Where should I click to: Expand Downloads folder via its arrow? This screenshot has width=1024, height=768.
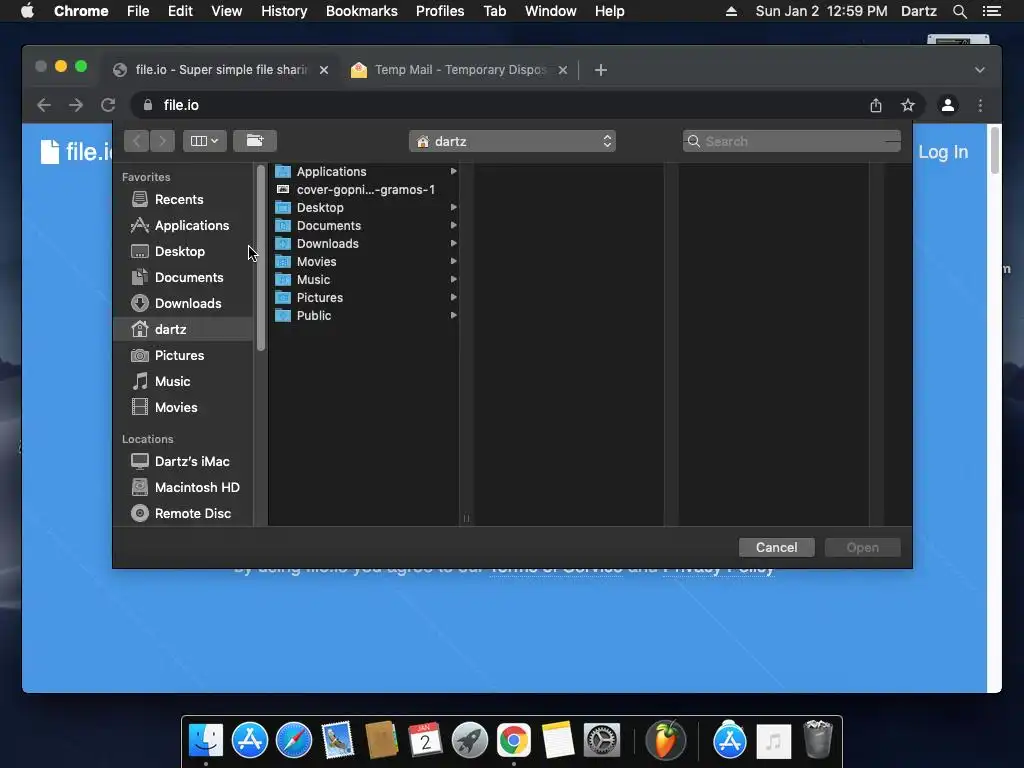(x=453, y=243)
